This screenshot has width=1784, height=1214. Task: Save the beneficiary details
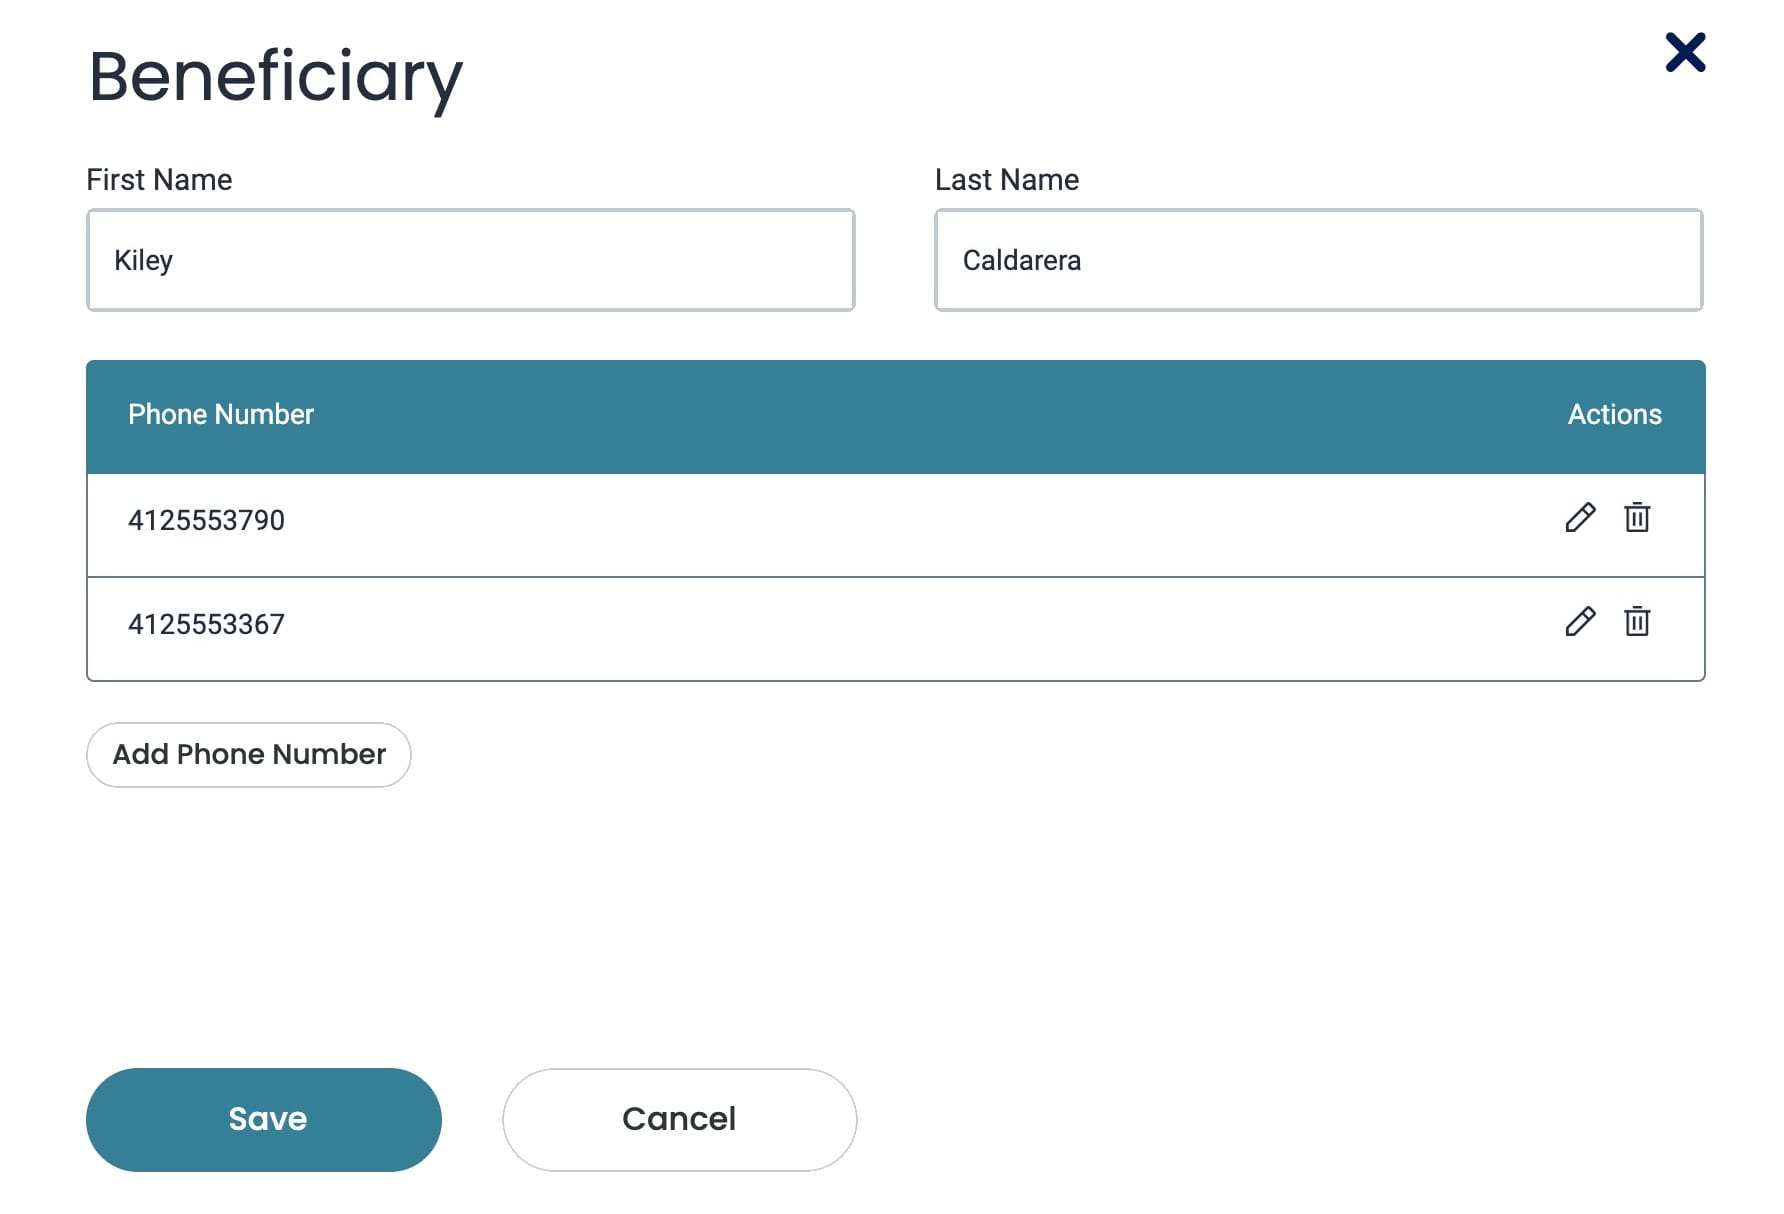(264, 1120)
